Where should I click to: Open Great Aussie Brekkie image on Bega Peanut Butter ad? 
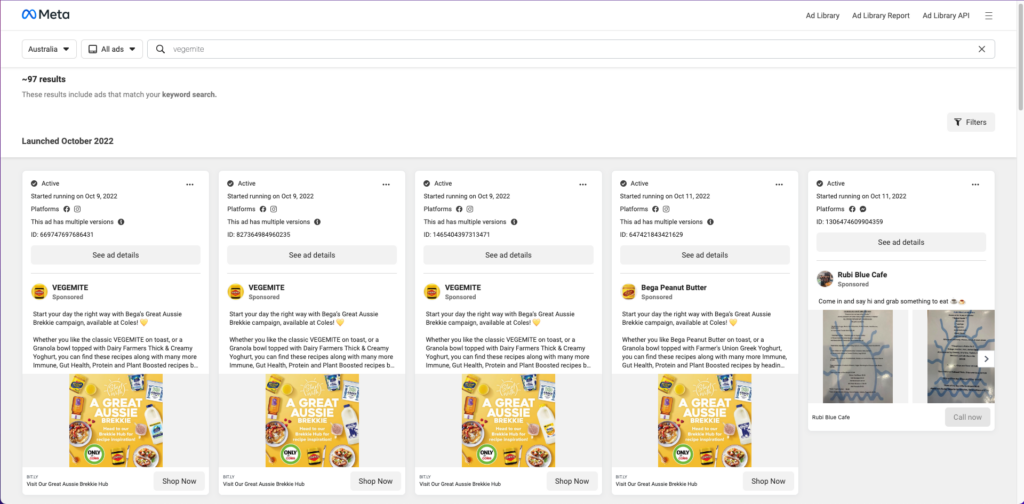705,420
